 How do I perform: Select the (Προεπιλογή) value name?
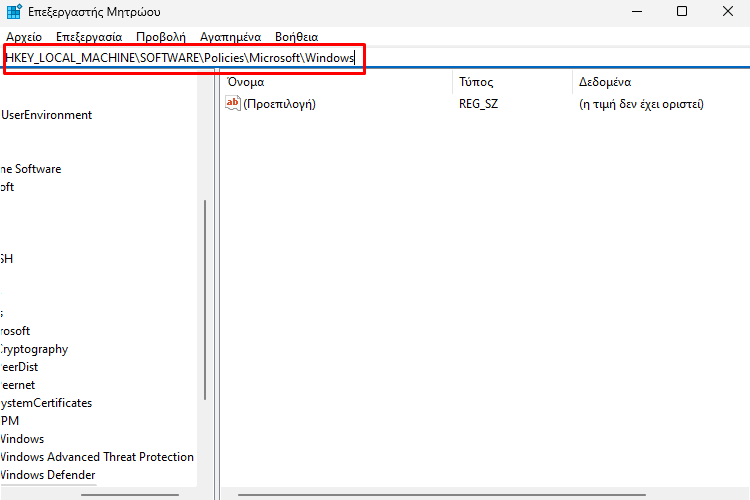[280, 104]
